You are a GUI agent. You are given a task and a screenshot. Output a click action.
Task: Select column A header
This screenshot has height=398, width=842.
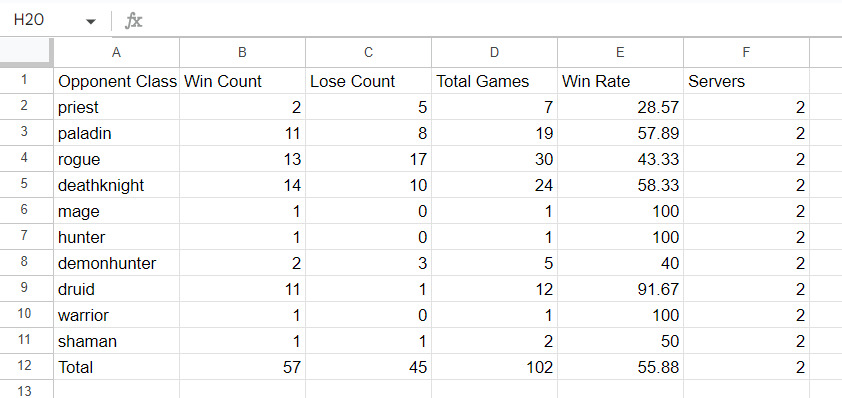117,52
